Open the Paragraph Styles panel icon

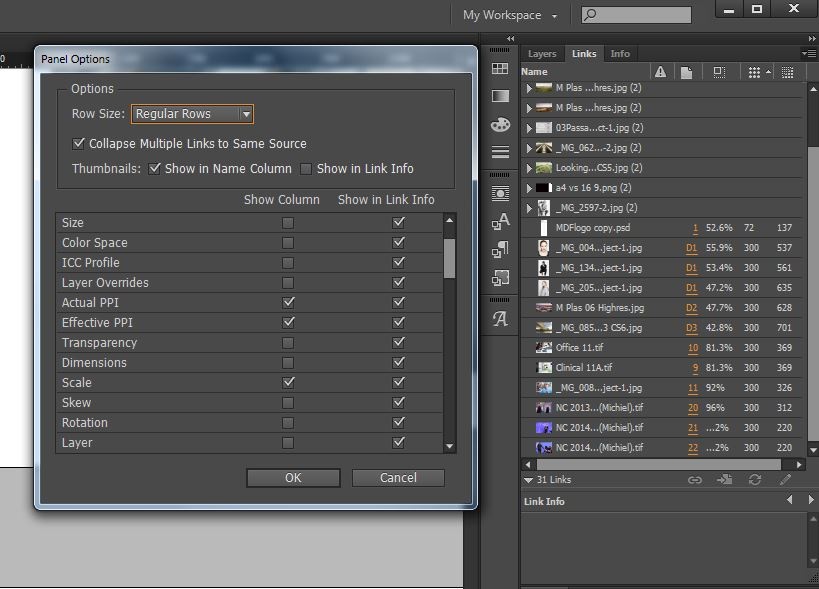coord(500,250)
